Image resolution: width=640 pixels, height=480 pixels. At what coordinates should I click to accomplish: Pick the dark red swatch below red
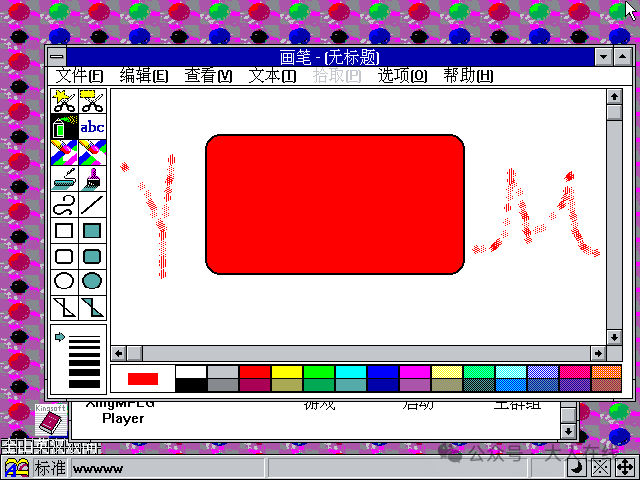pyautogui.click(x=255, y=385)
